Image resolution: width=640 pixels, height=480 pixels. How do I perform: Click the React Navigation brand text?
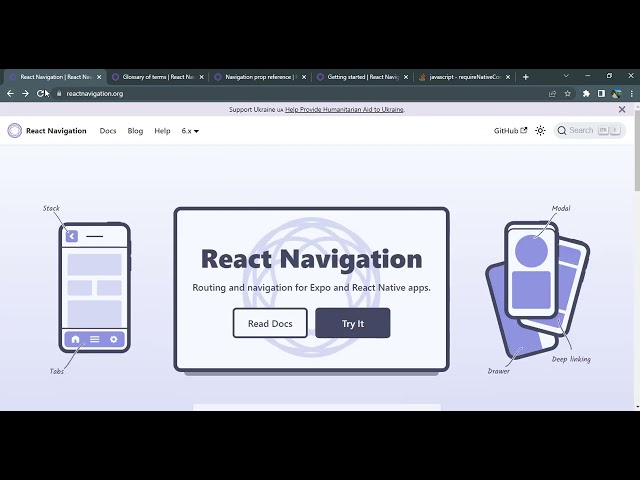[56, 131]
